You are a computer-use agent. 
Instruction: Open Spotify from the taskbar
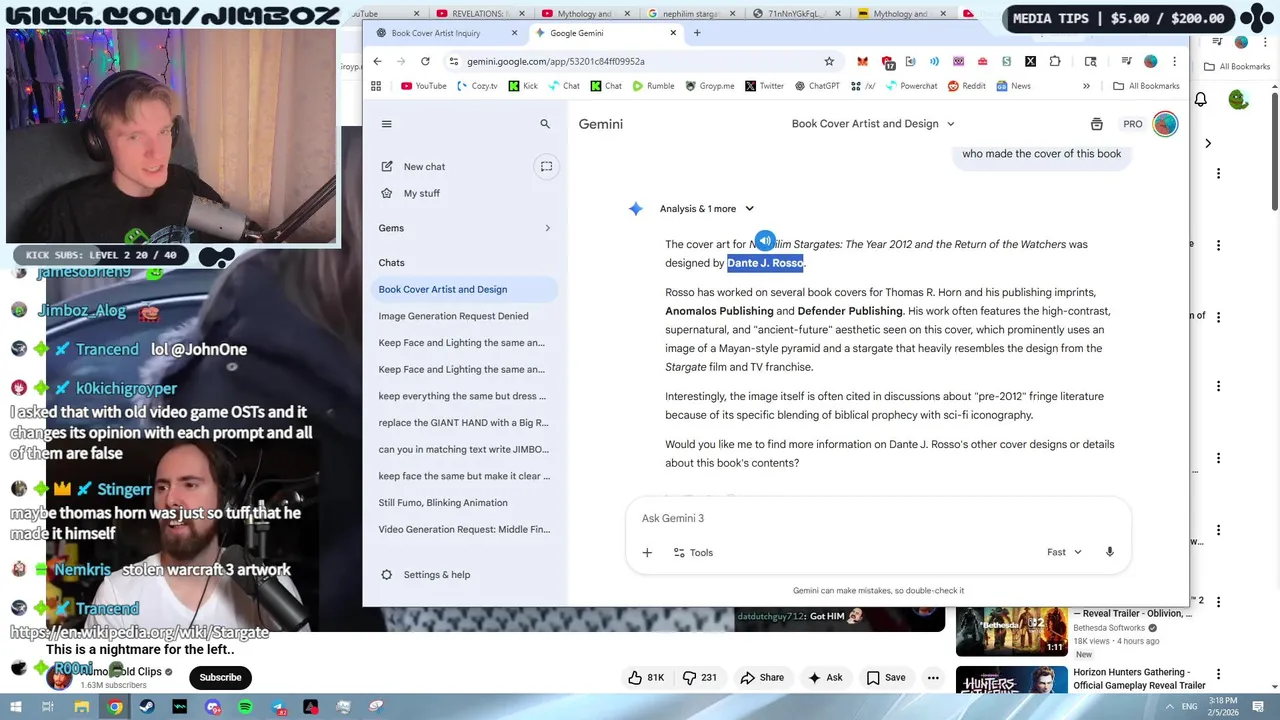245,707
